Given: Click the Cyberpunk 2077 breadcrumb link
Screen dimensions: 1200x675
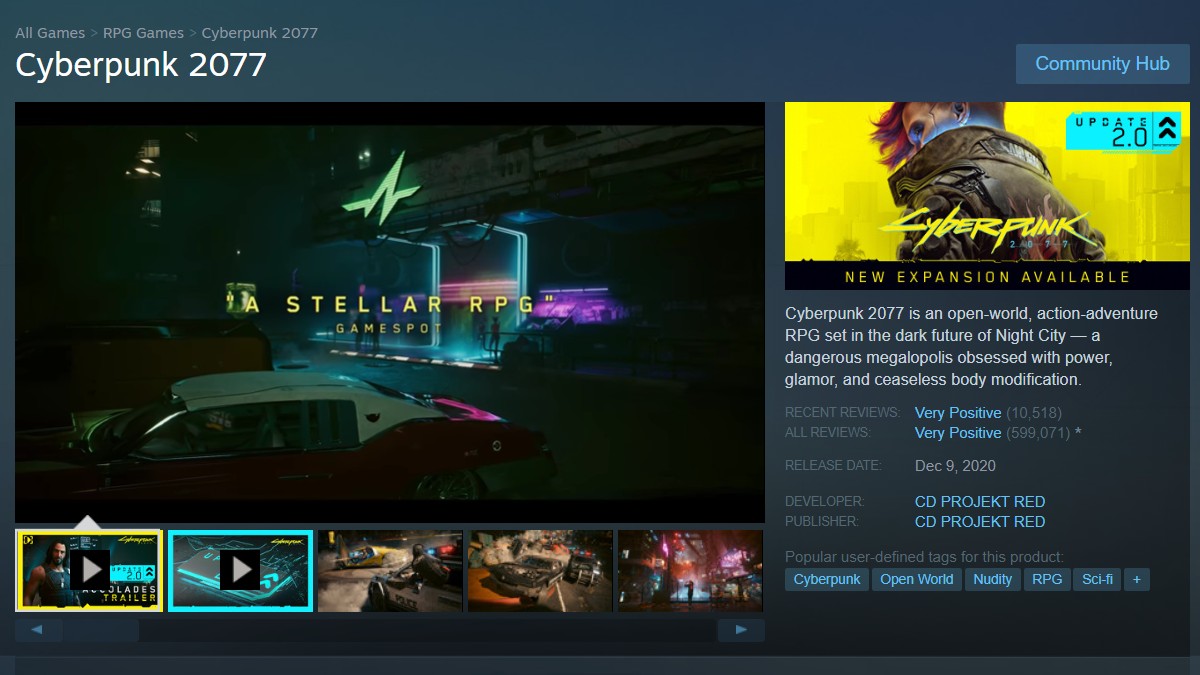Looking at the screenshot, I should (x=259, y=33).
